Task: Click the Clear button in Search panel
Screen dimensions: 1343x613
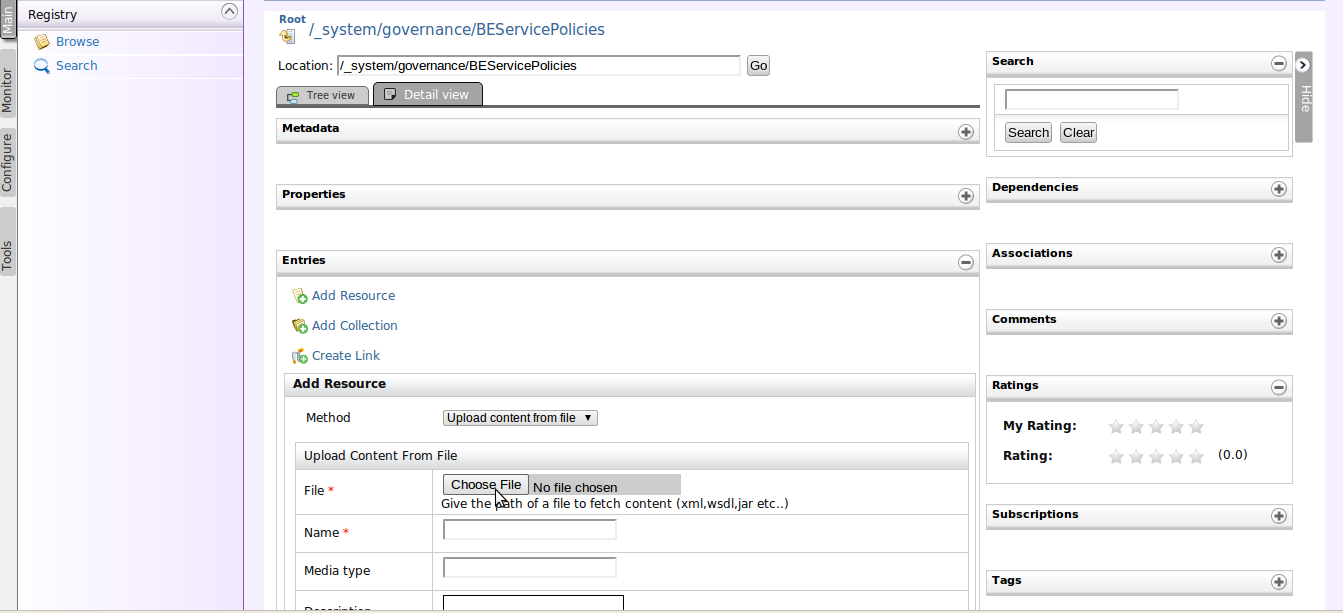Action: click(x=1078, y=131)
